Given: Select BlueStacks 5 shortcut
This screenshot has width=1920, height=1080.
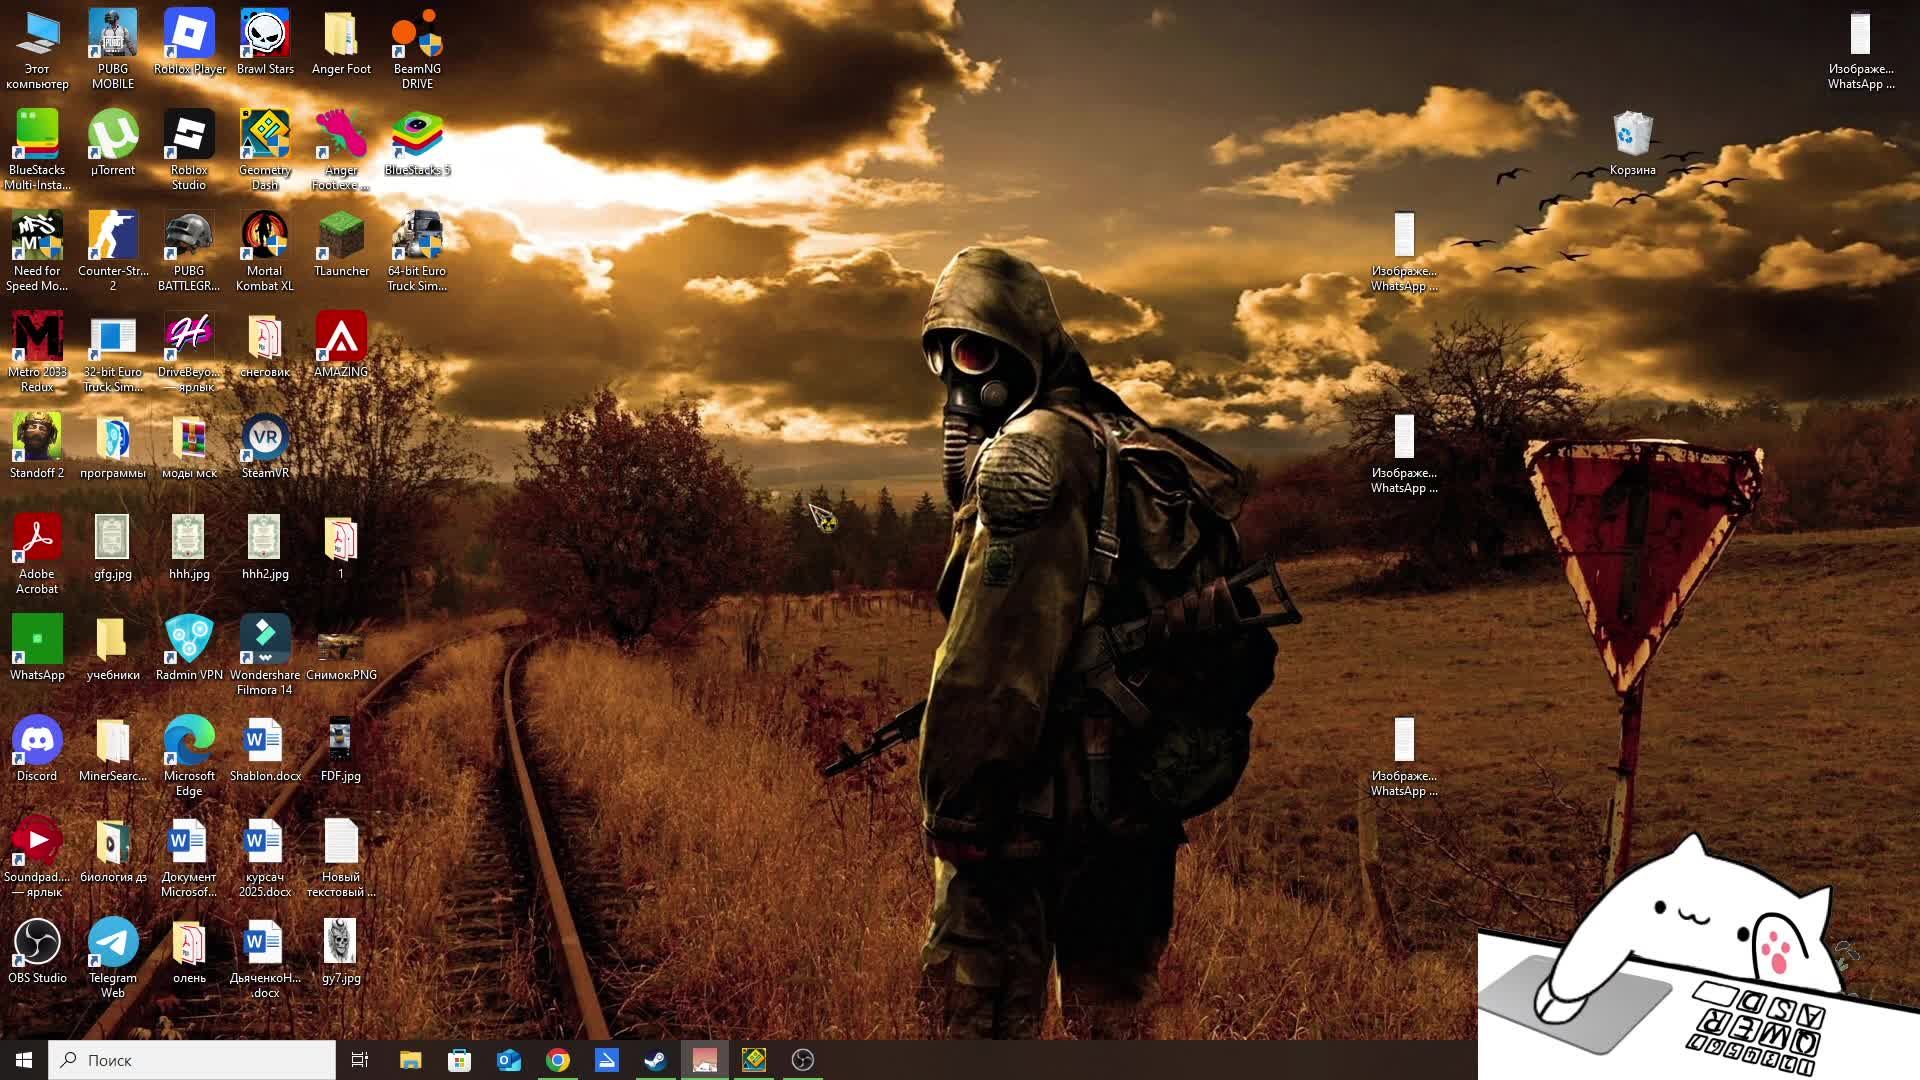Looking at the screenshot, I should tap(417, 143).
